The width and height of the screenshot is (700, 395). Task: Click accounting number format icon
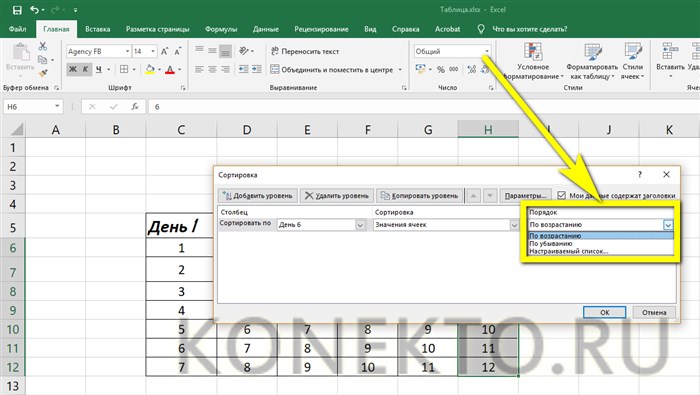click(x=420, y=69)
